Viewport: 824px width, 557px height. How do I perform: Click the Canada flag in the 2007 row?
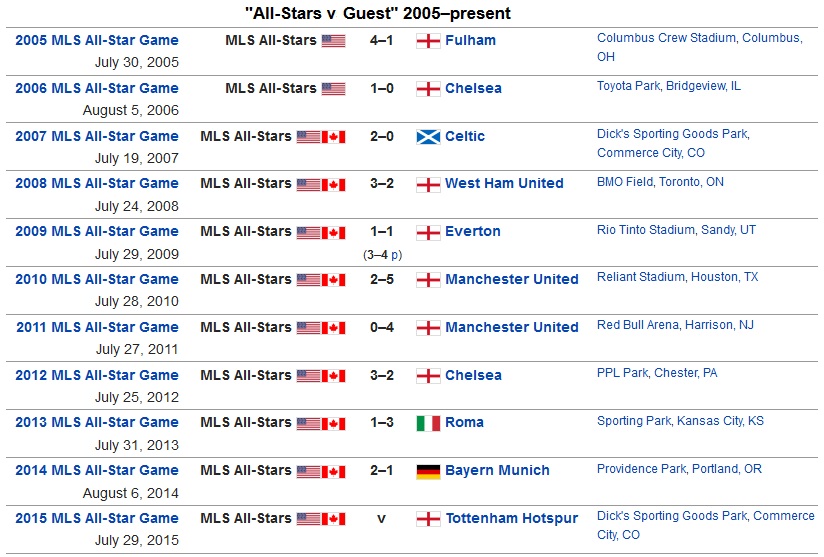pos(334,136)
